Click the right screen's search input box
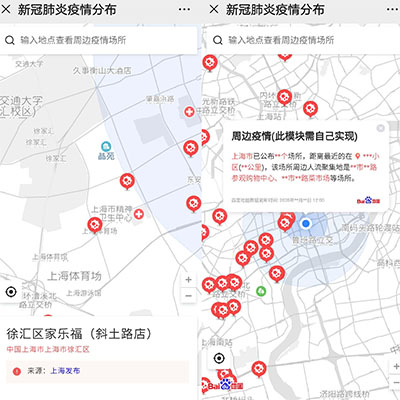The height and width of the screenshot is (400, 400). [303, 40]
